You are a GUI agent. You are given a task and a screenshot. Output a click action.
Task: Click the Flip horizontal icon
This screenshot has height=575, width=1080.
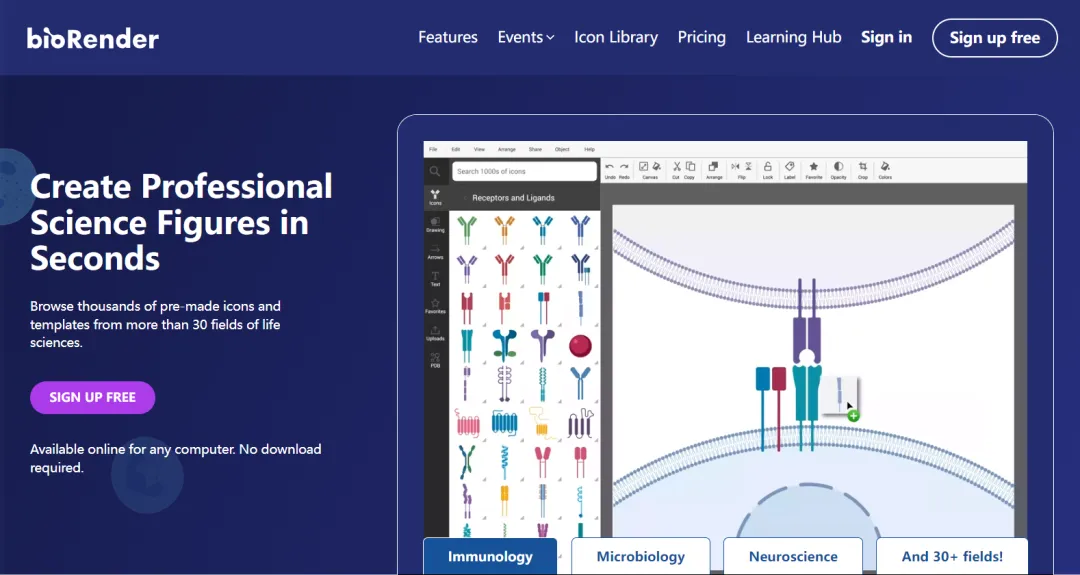point(735,167)
